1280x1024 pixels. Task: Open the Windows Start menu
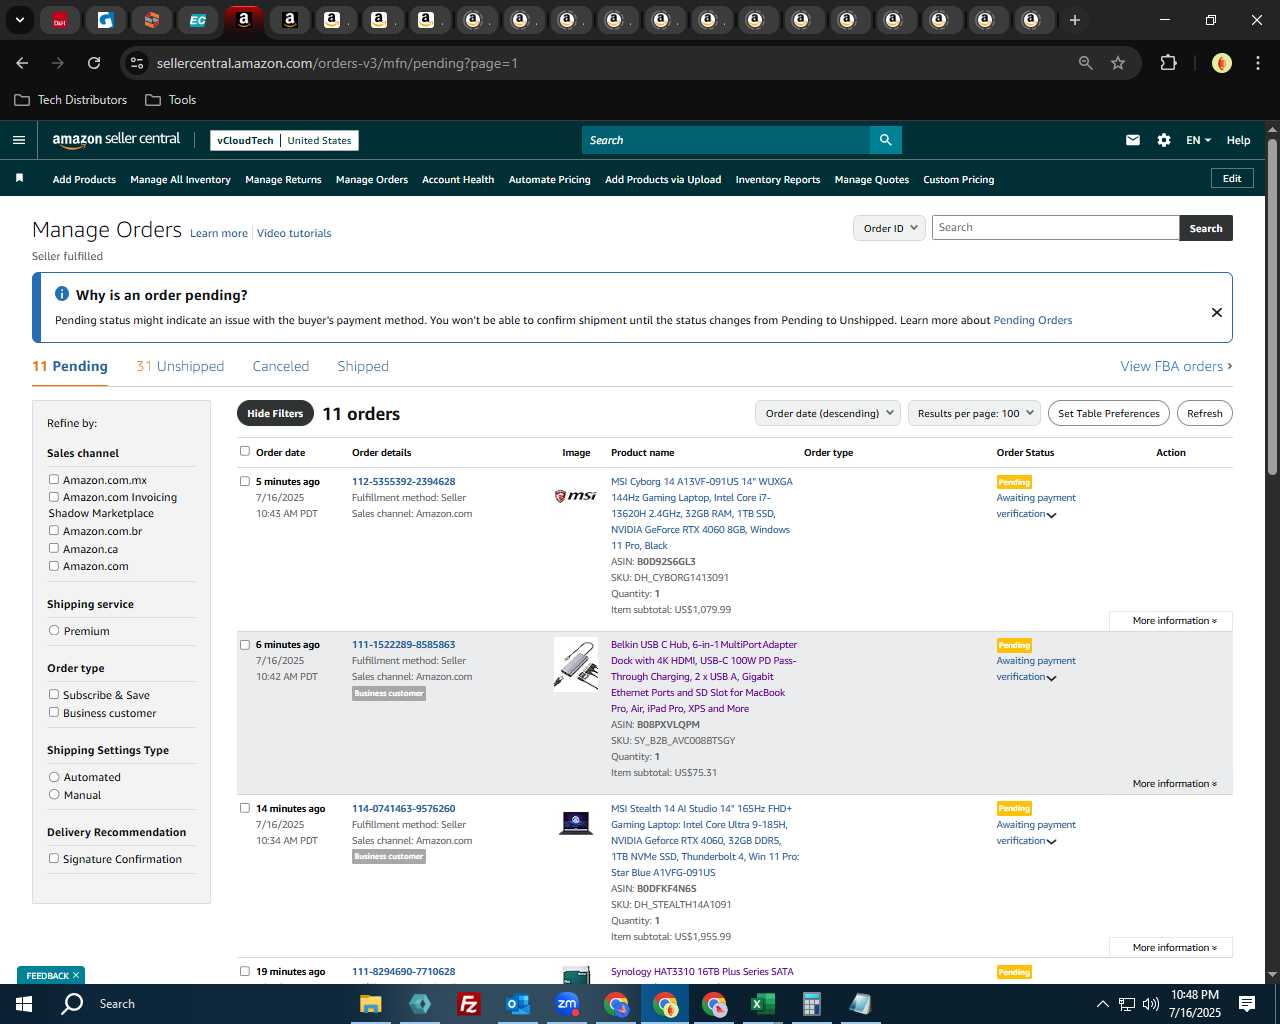click(23, 1004)
